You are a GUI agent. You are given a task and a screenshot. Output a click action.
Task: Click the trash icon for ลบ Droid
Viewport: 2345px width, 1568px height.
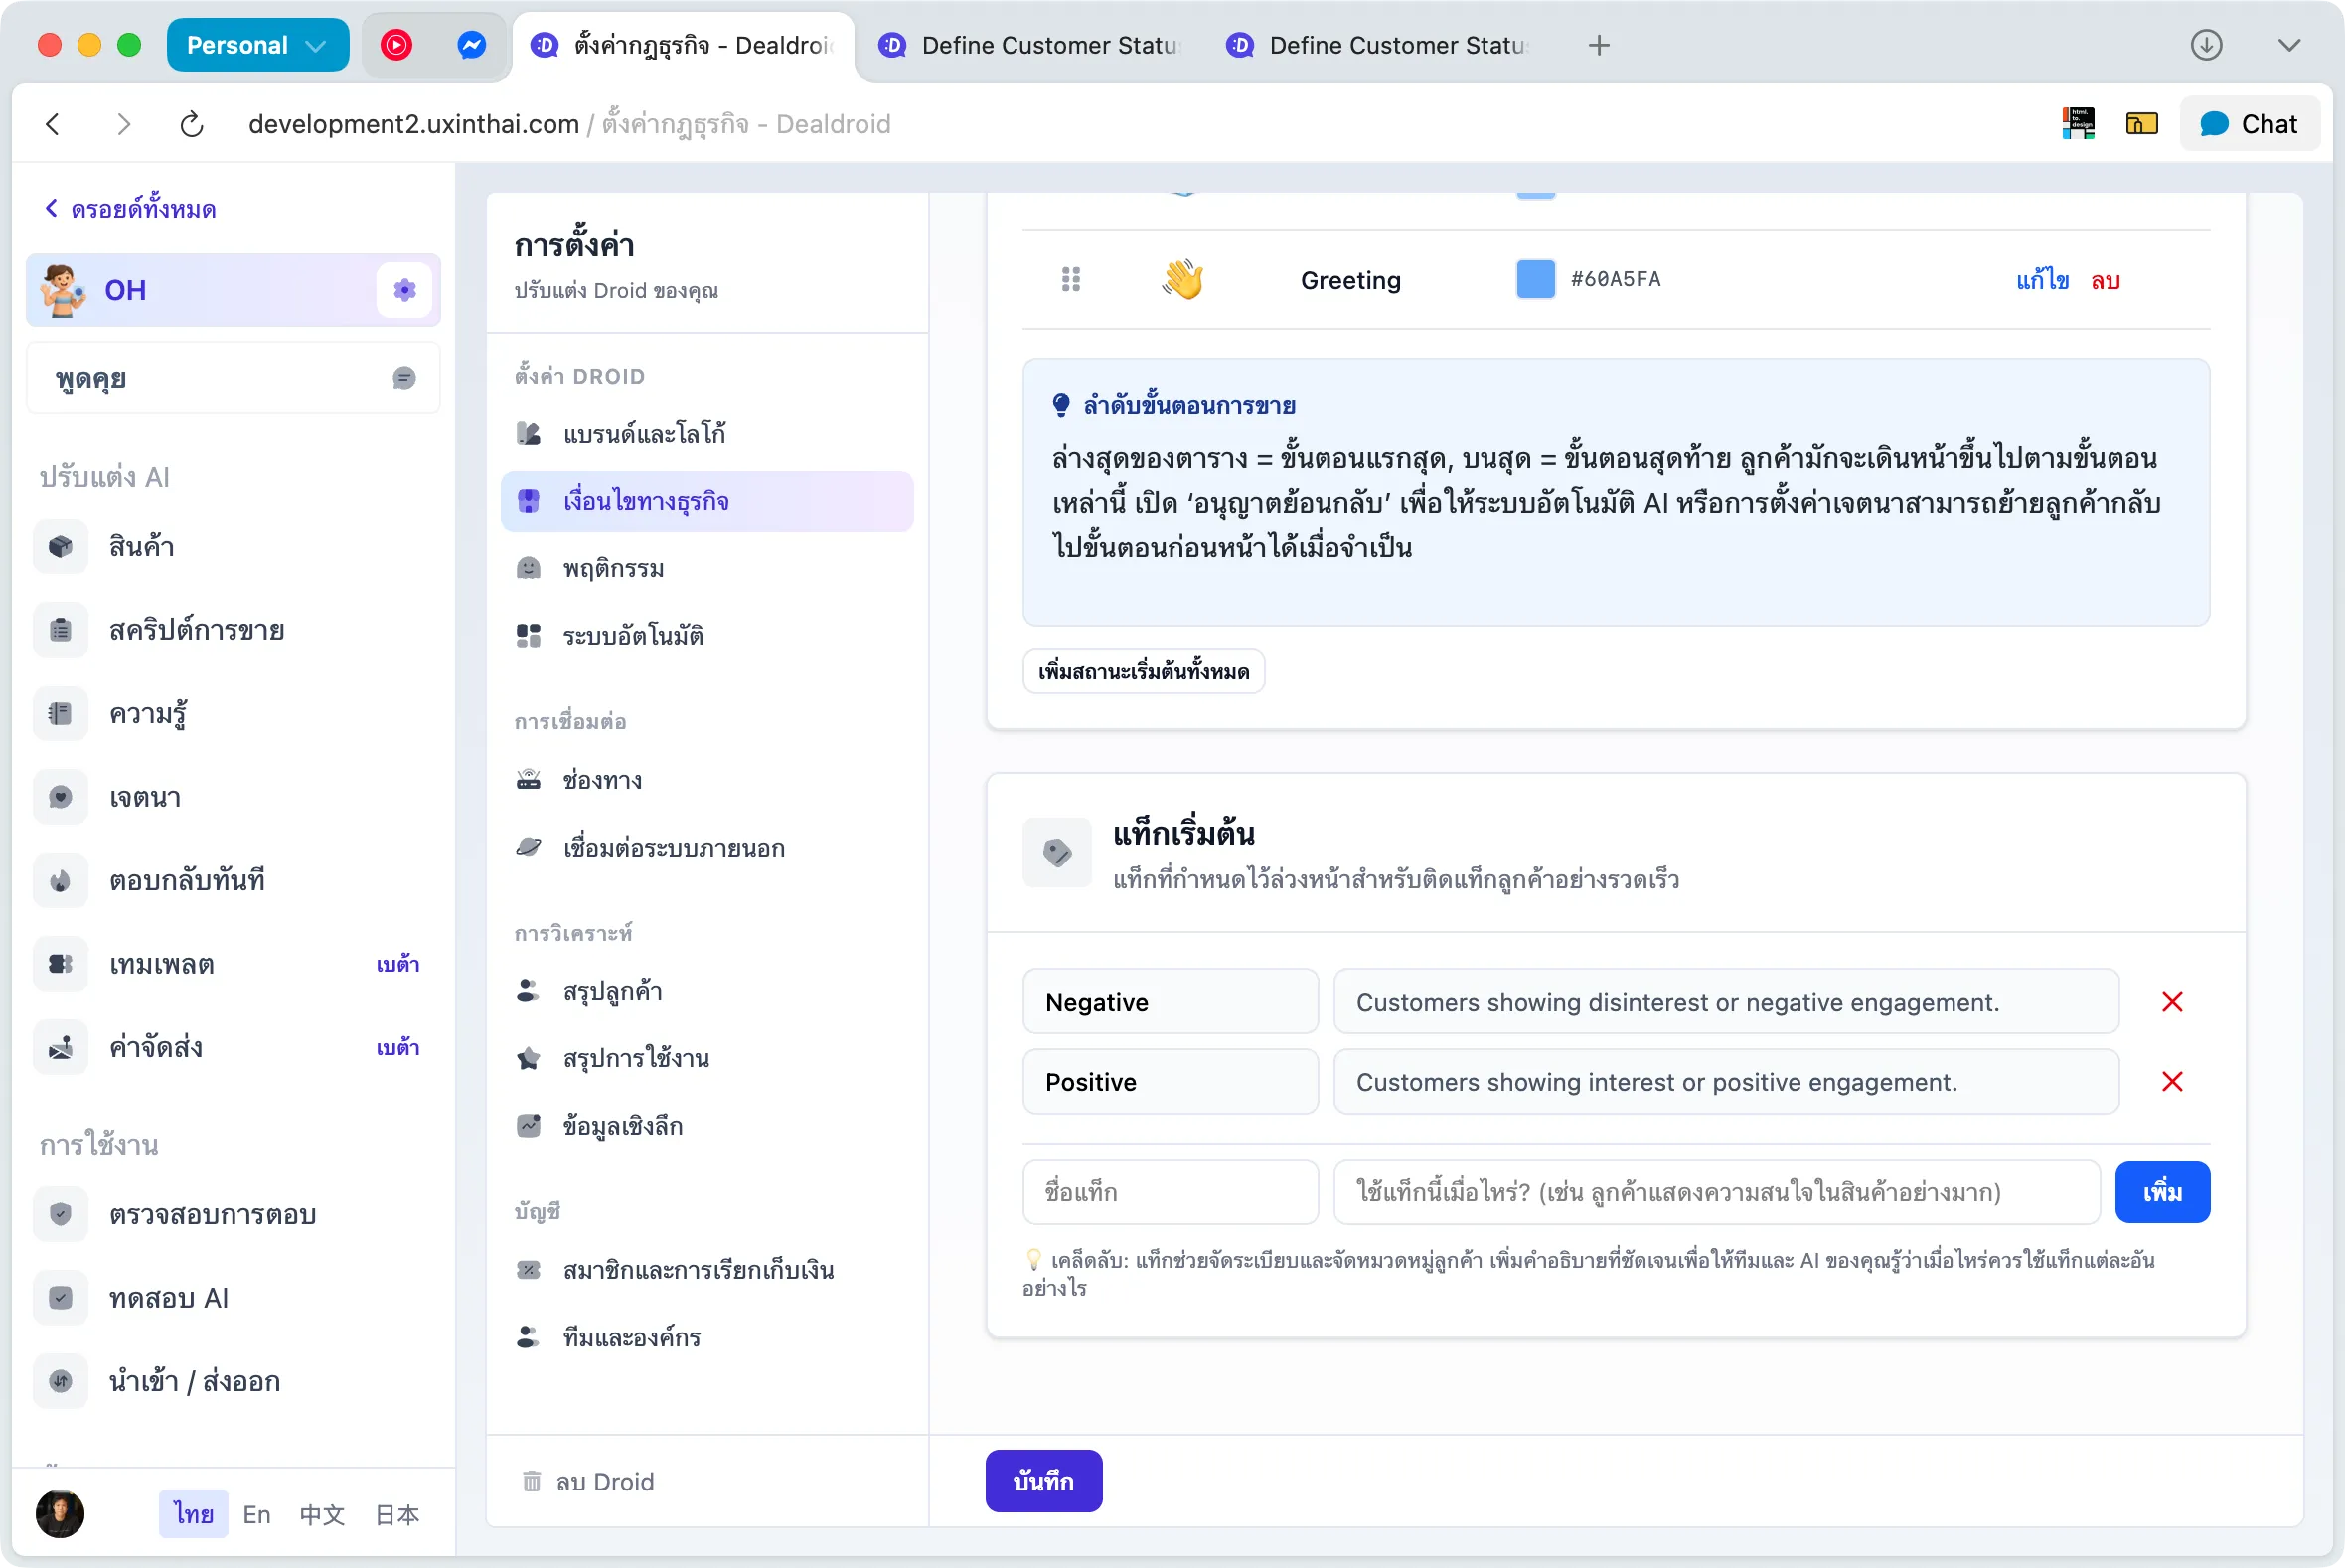click(x=533, y=1481)
